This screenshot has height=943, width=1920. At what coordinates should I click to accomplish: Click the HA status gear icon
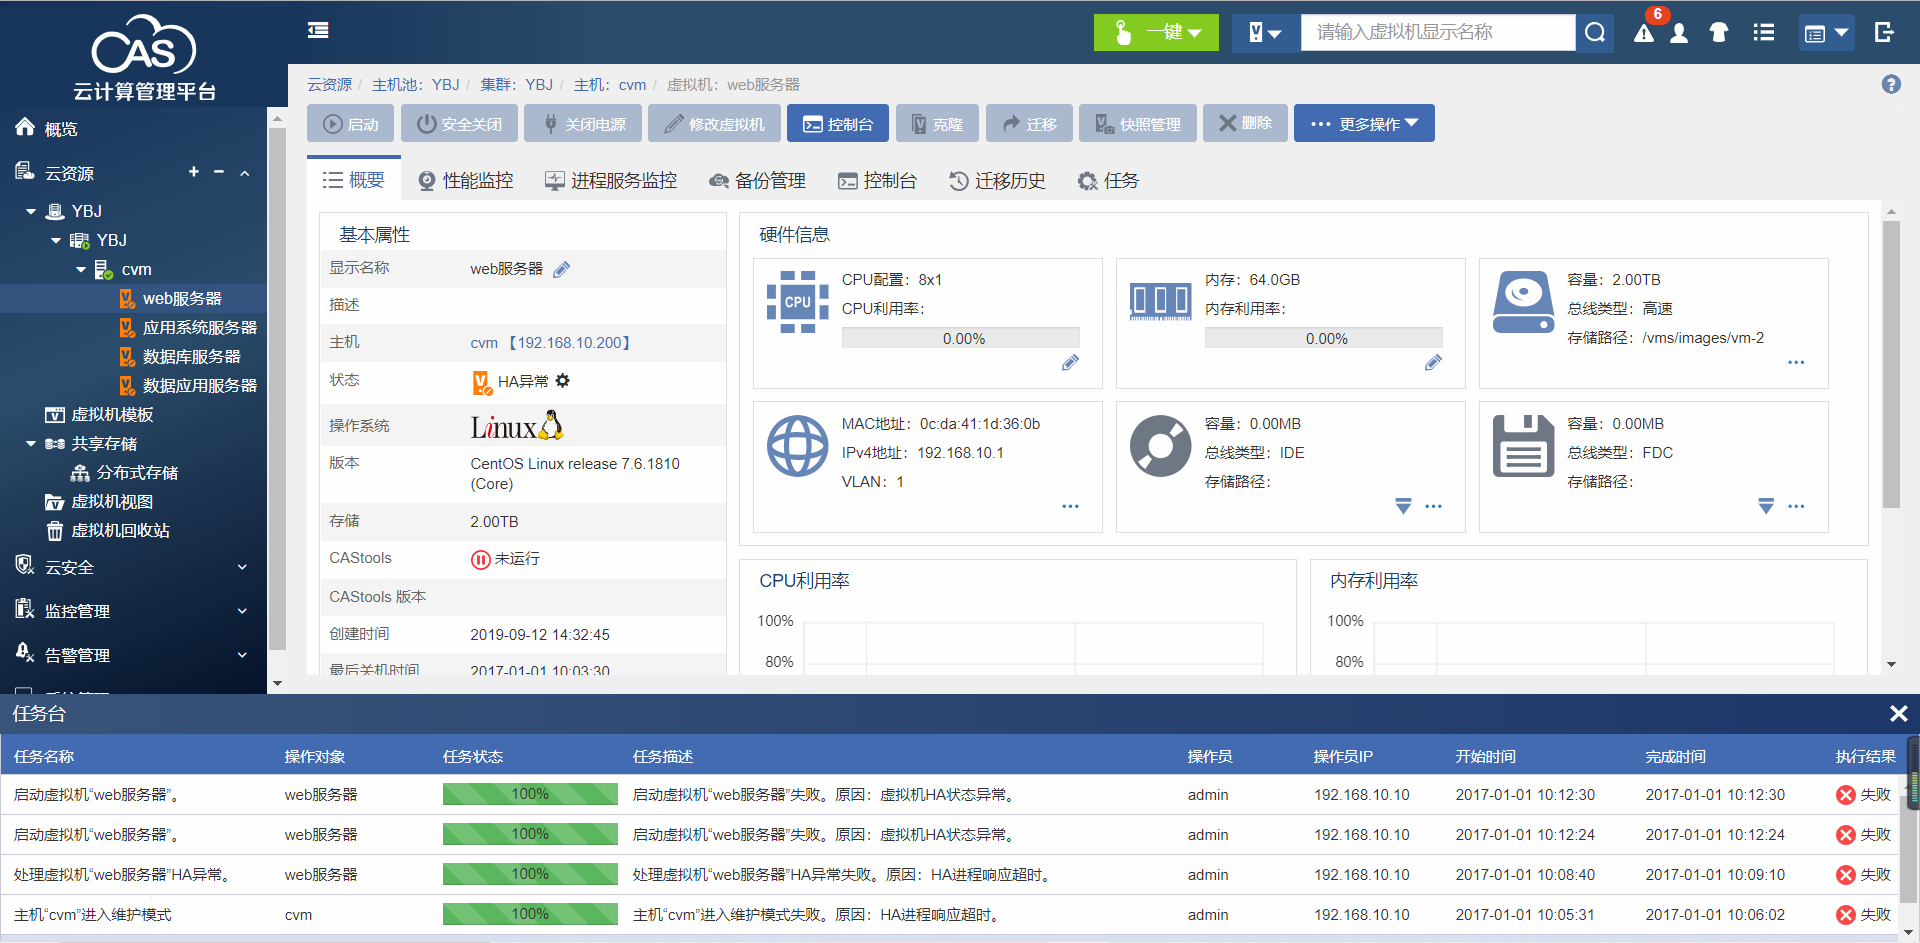pyautogui.click(x=563, y=381)
